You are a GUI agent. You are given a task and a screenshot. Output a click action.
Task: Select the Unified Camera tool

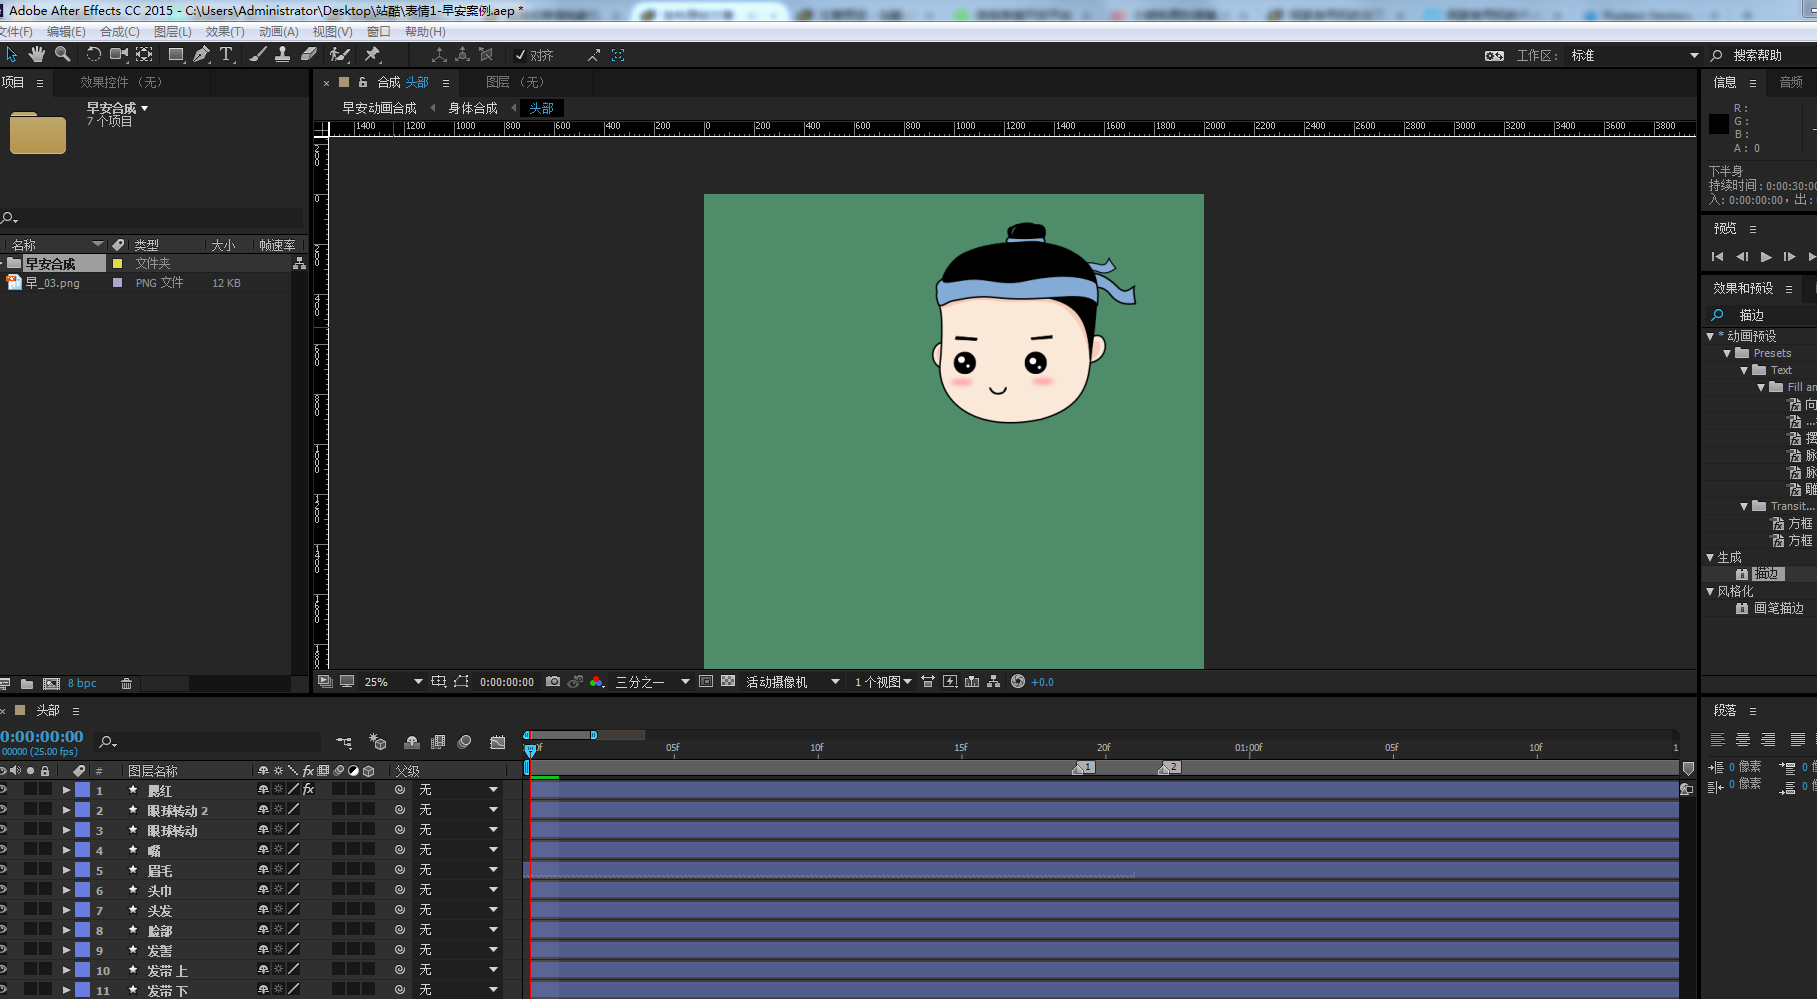(x=119, y=54)
